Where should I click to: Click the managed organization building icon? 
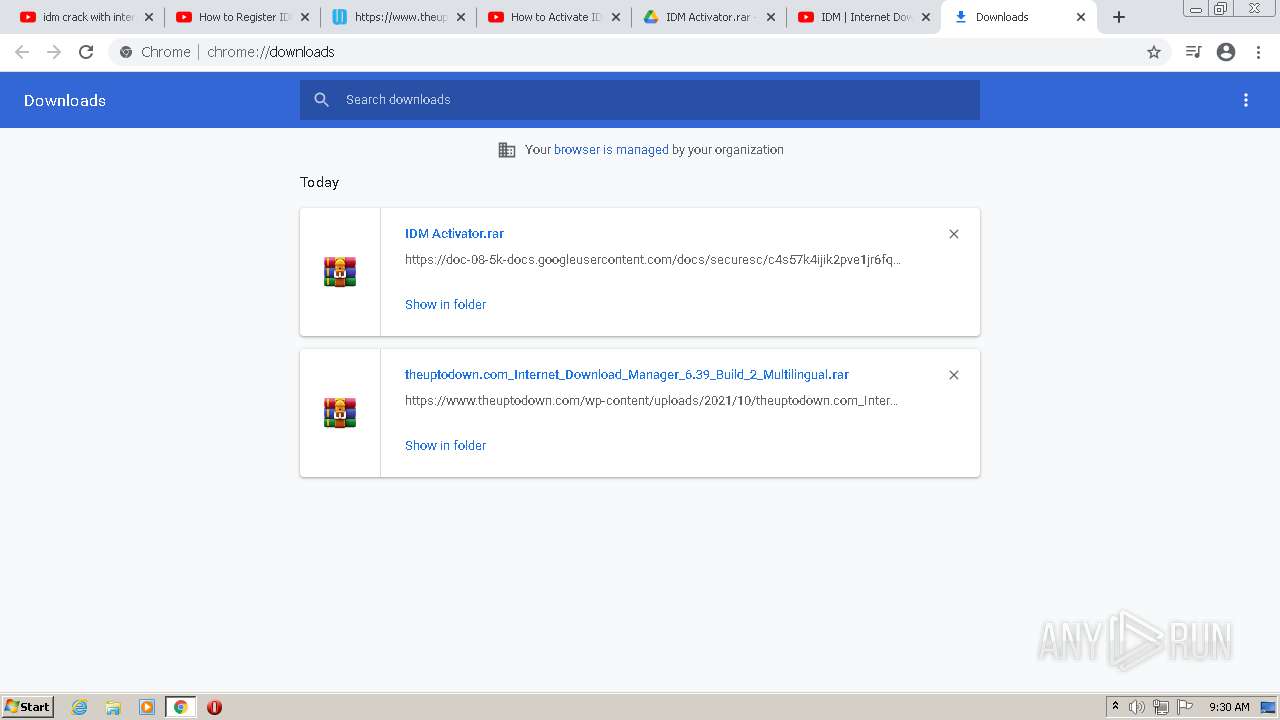tap(507, 150)
